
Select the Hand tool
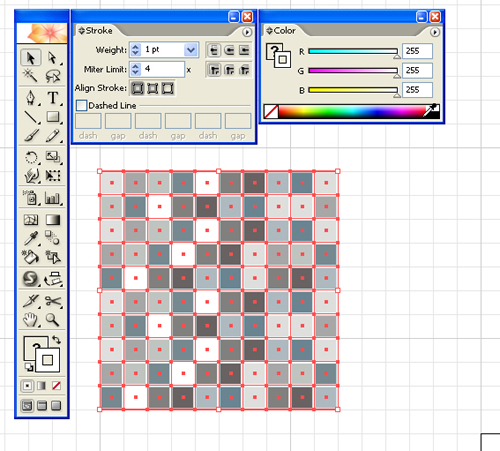(x=31, y=320)
